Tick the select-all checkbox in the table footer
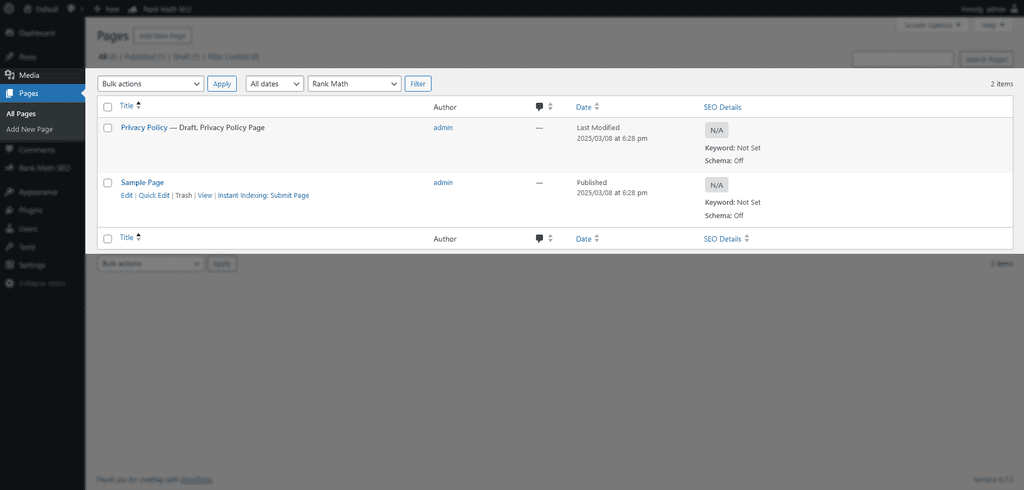 [108, 239]
